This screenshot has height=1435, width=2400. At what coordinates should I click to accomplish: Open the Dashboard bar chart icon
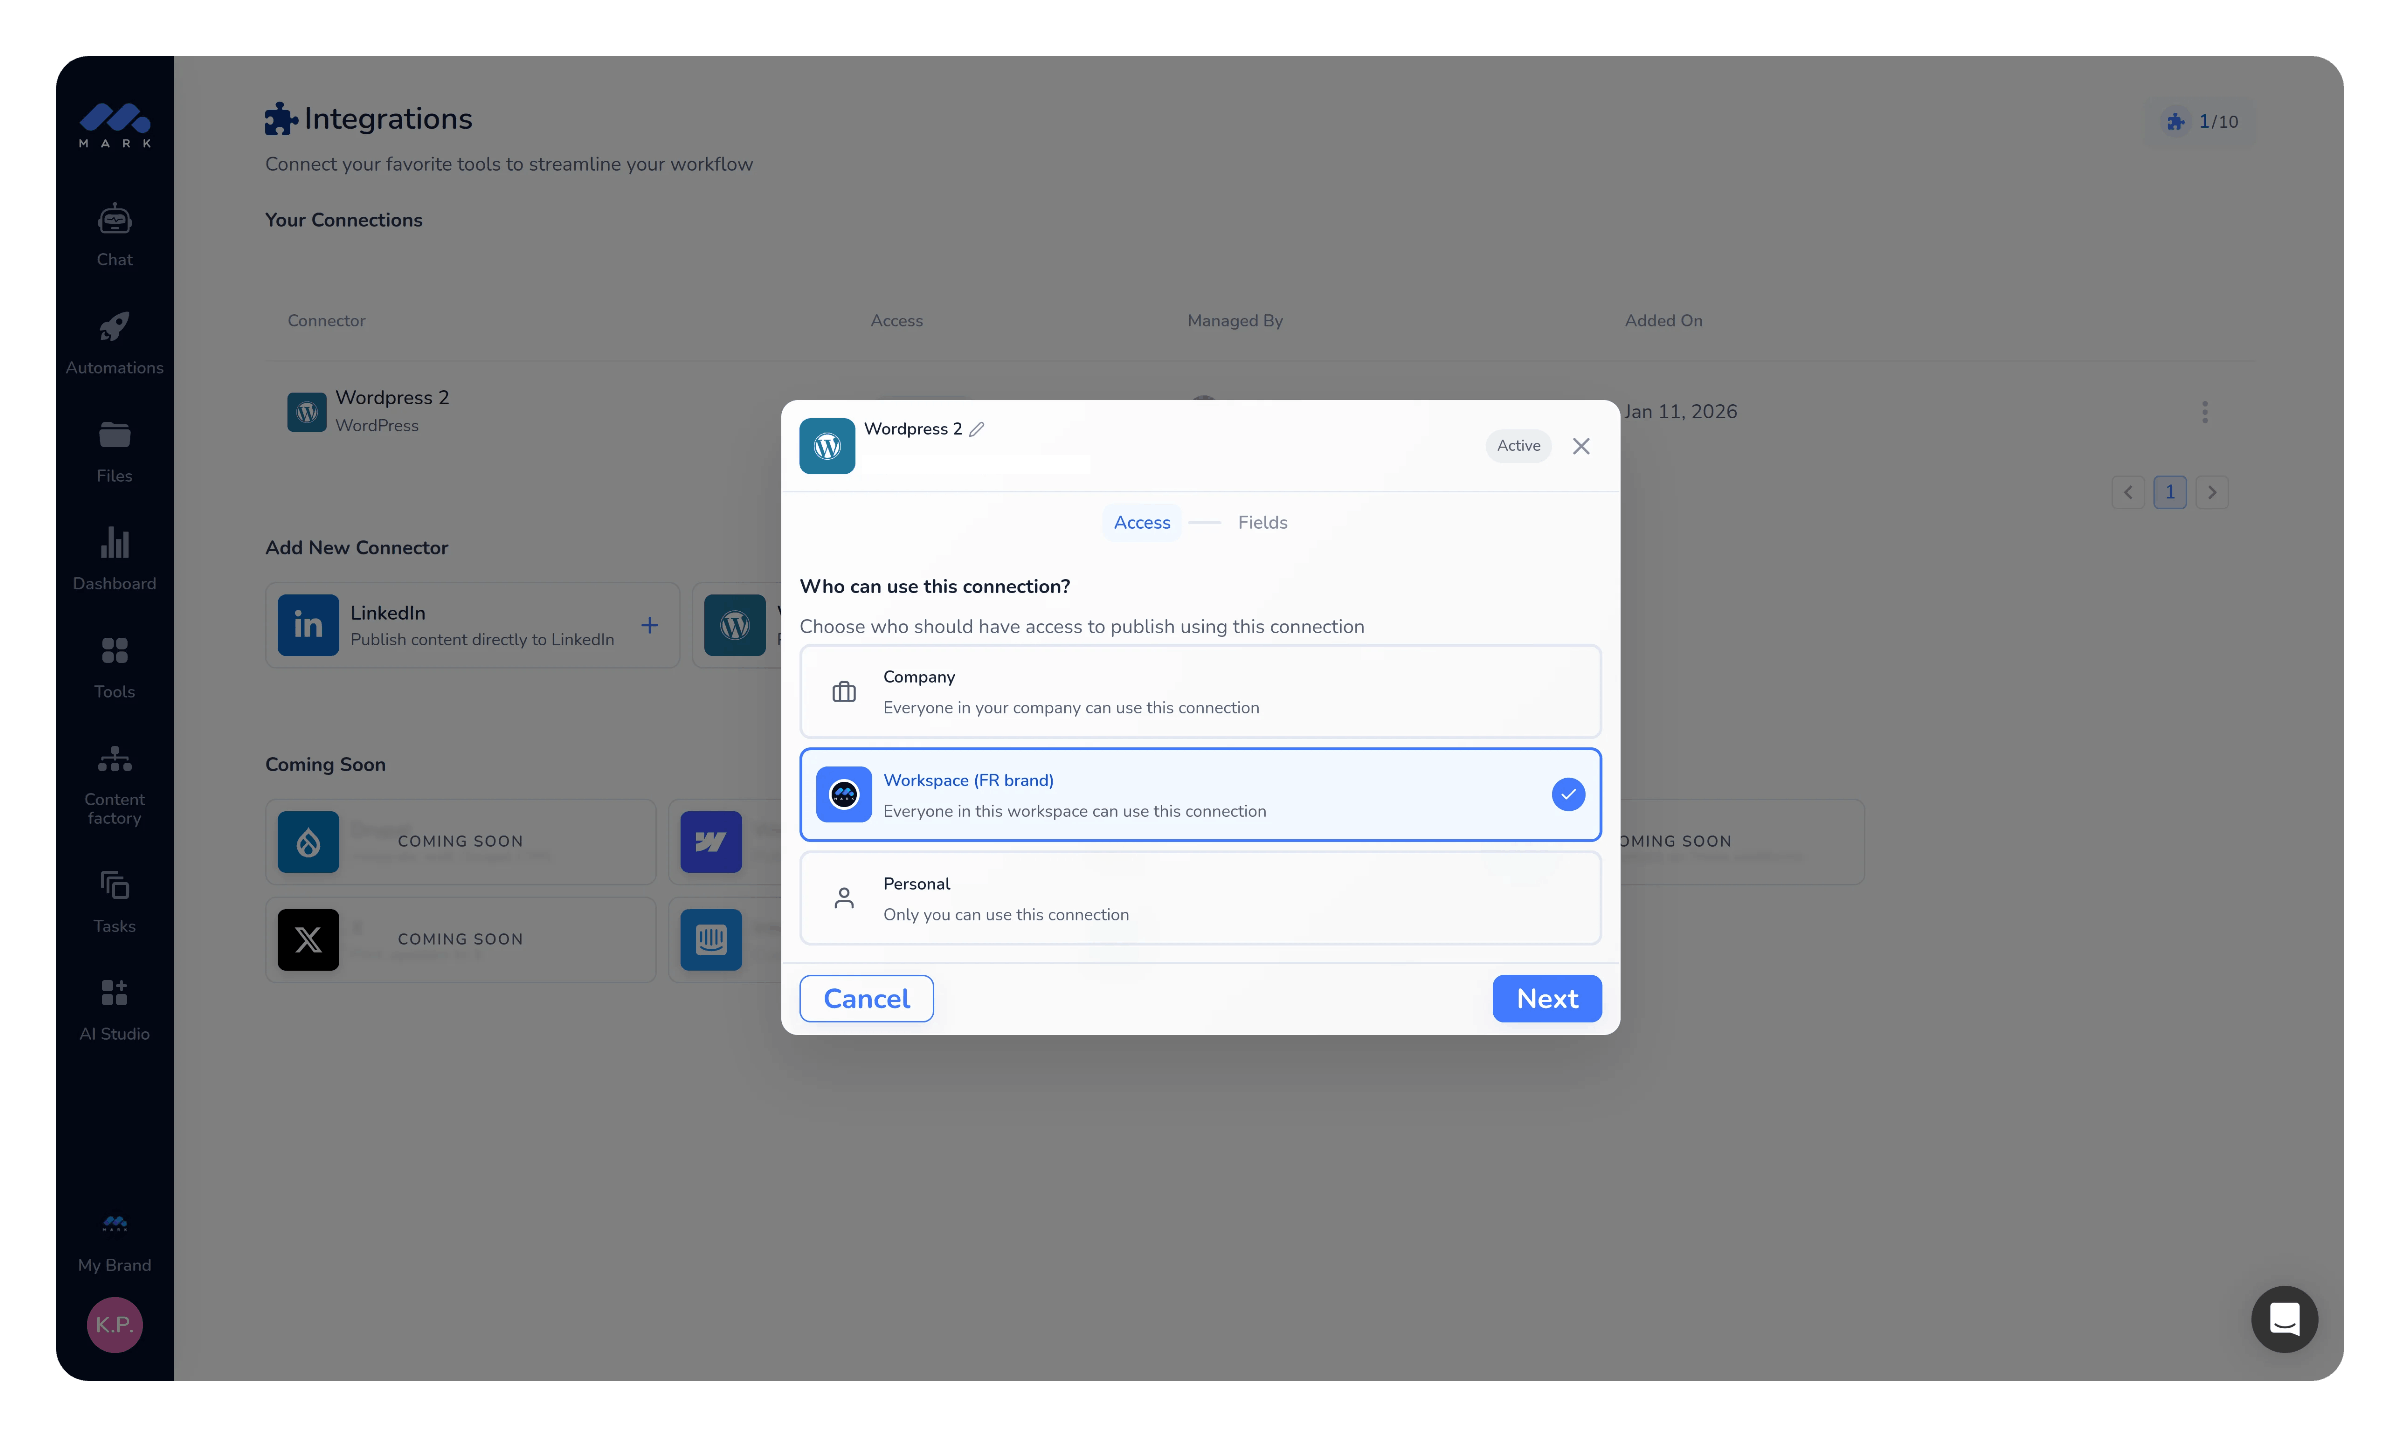tap(114, 542)
